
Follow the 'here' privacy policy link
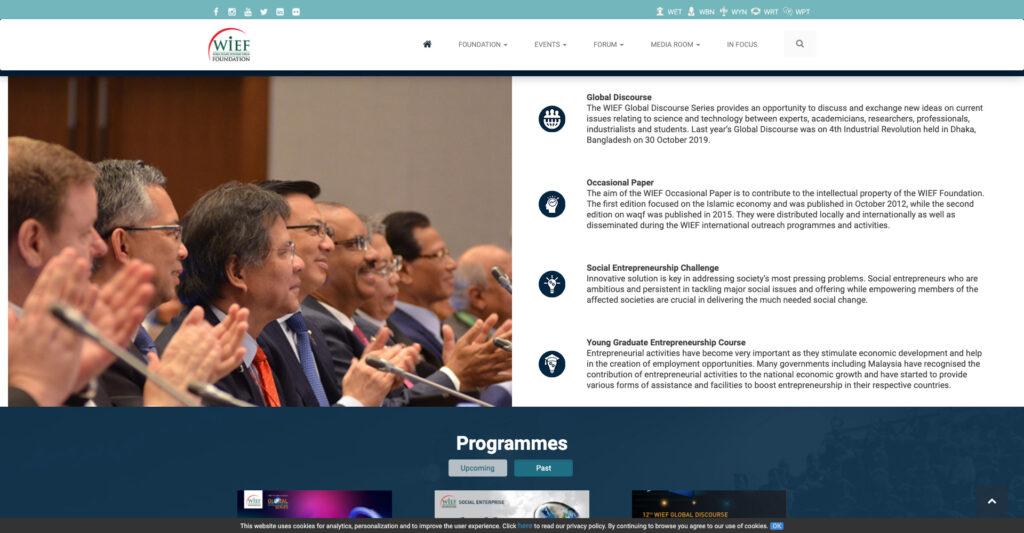point(524,526)
